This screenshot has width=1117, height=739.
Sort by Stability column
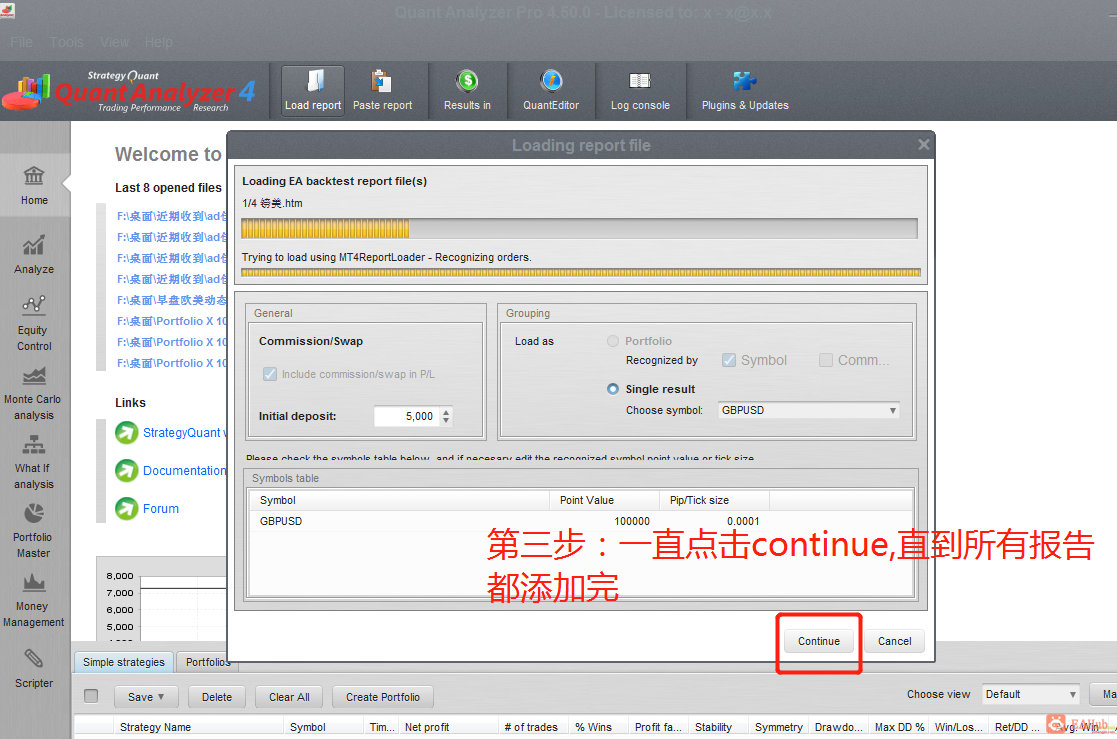coord(717,727)
